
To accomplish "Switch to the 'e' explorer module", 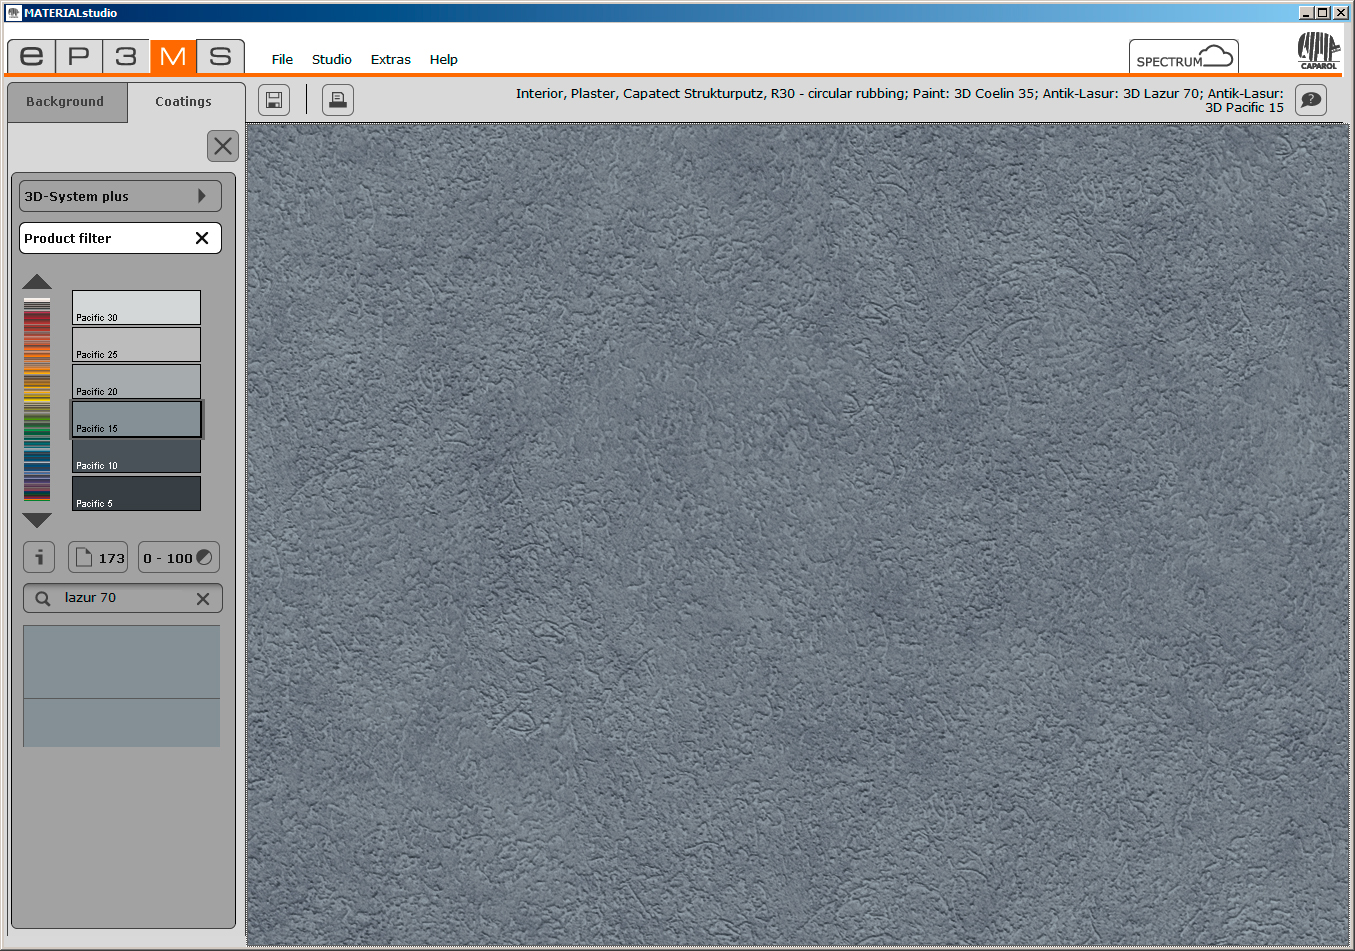I will pyautogui.click(x=31, y=56).
